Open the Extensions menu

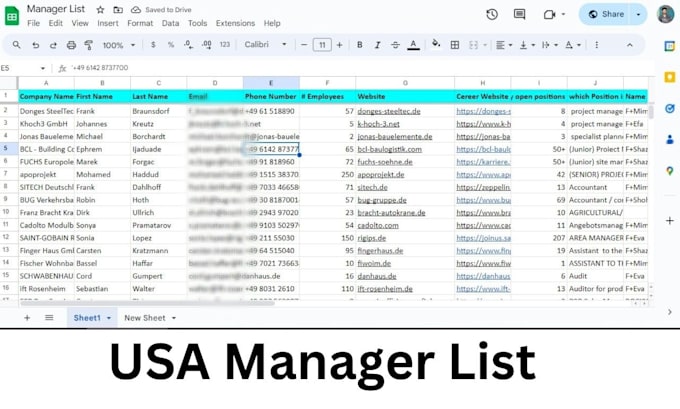coord(235,23)
